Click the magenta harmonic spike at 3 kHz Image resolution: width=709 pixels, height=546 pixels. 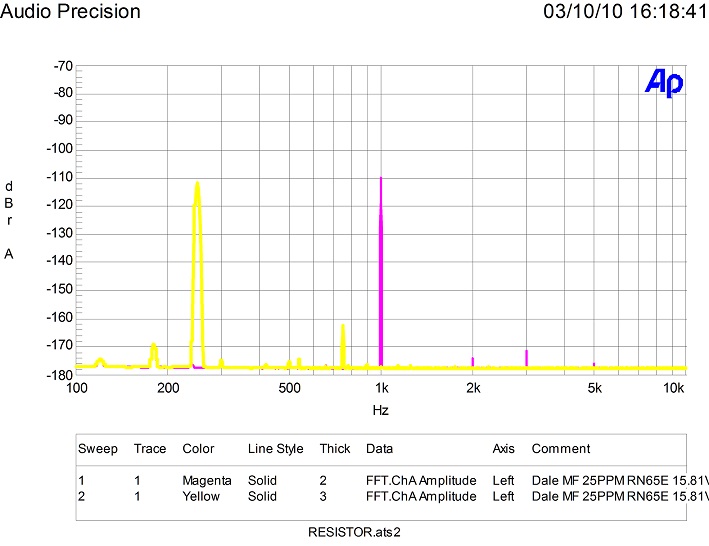pyautogui.click(x=526, y=358)
